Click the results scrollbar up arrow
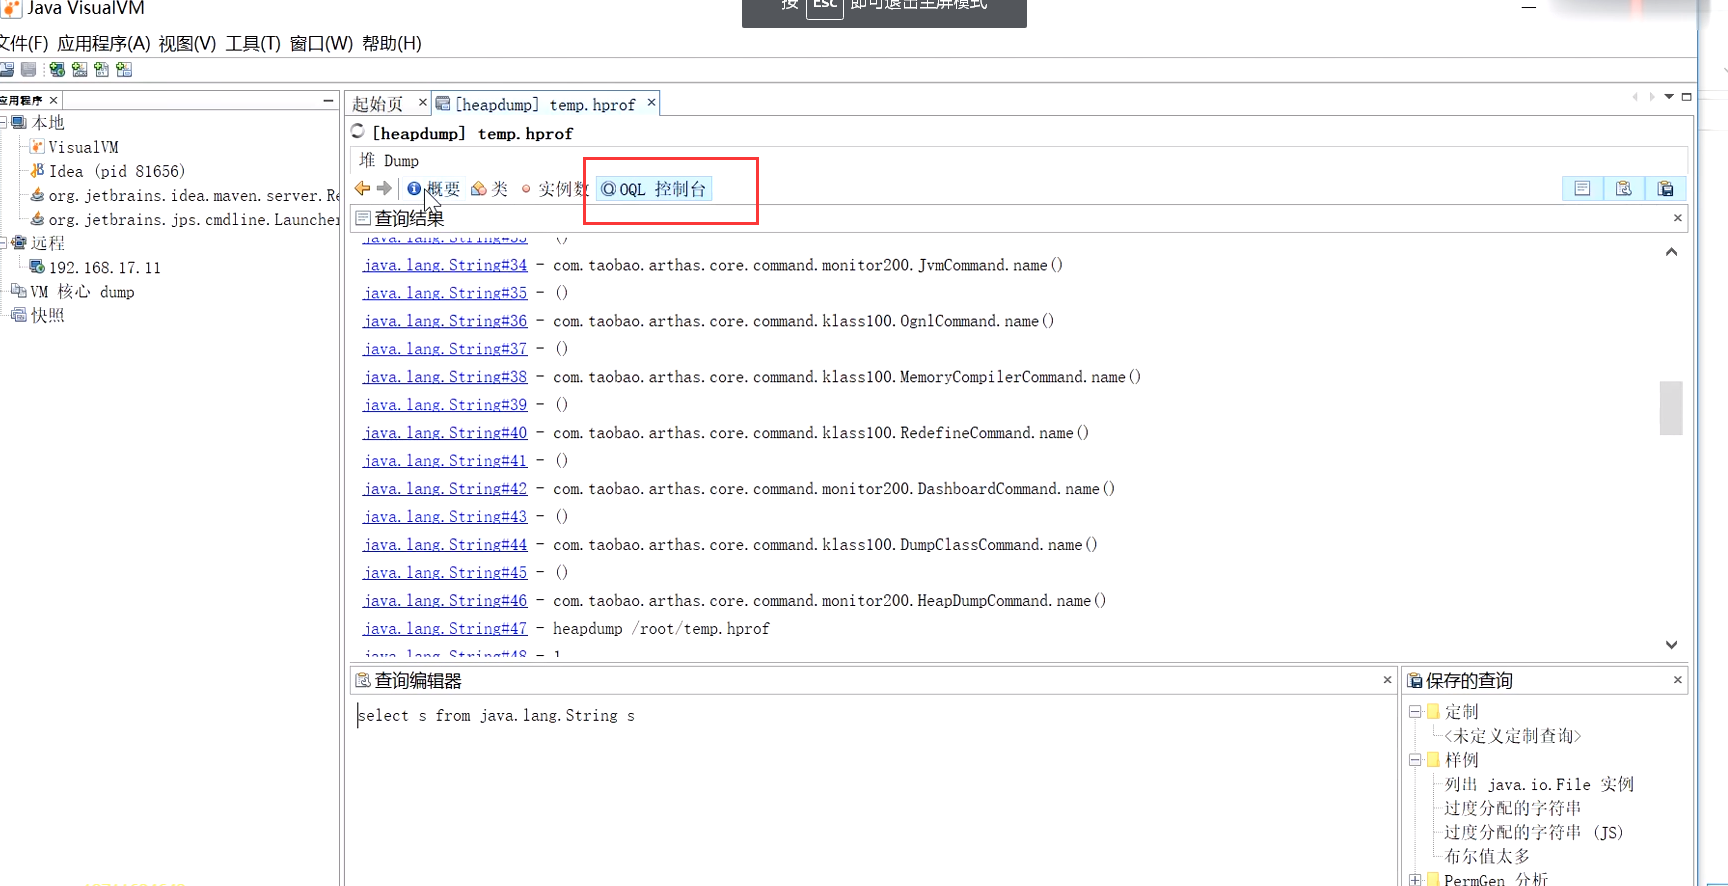Screen dimensions: 1728x886 (1671, 252)
